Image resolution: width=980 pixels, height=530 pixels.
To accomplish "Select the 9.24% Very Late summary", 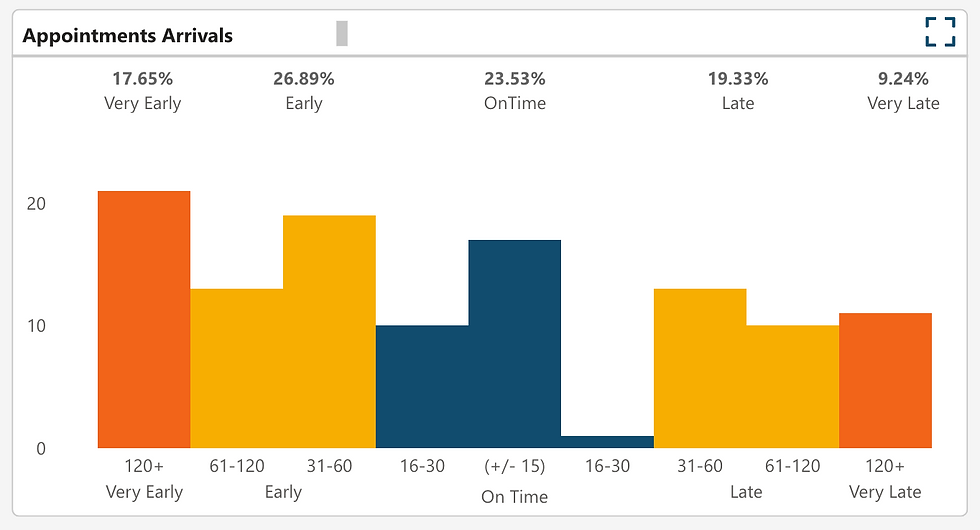I will pos(903,90).
